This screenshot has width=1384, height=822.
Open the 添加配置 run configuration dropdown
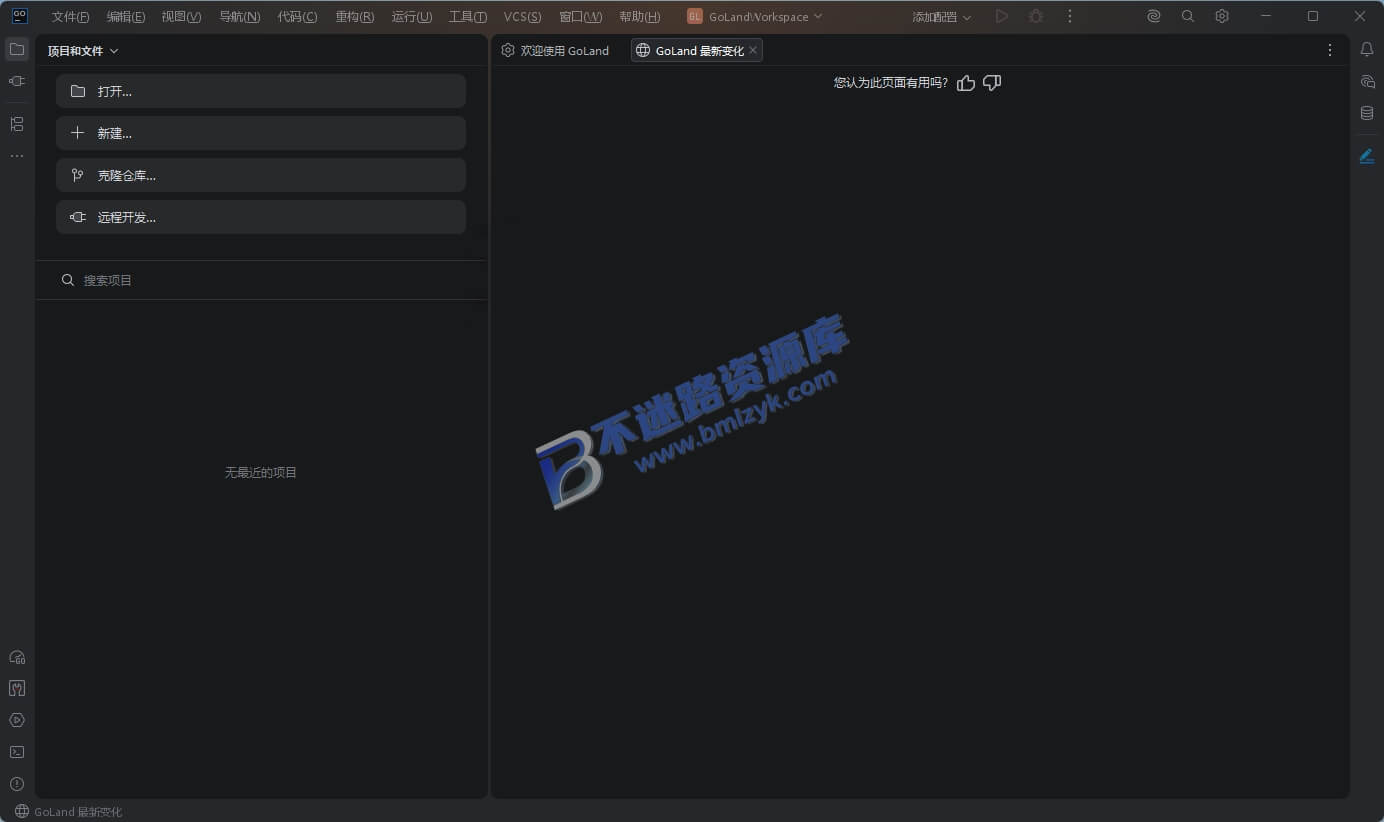(x=941, y=17)
